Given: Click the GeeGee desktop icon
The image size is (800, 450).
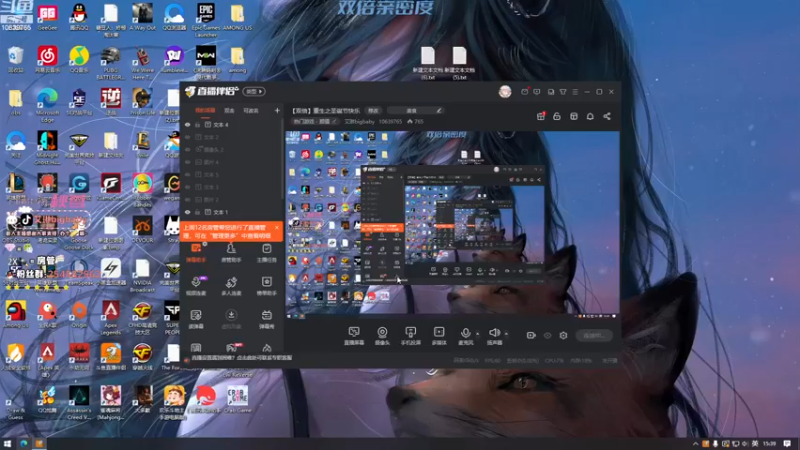Looking at the screenshot, I should click(47, 17).
